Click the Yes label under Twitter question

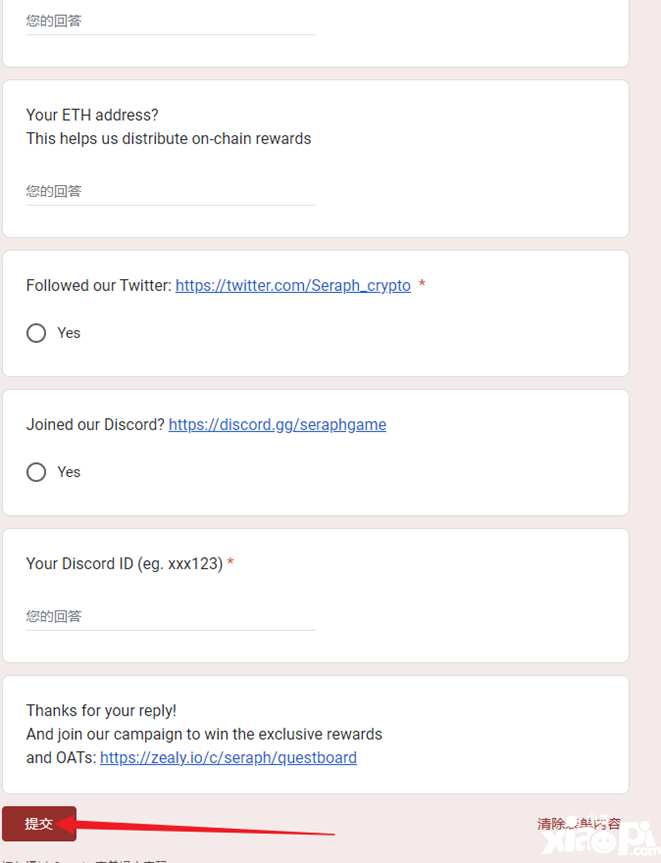(x=69, y=333)
